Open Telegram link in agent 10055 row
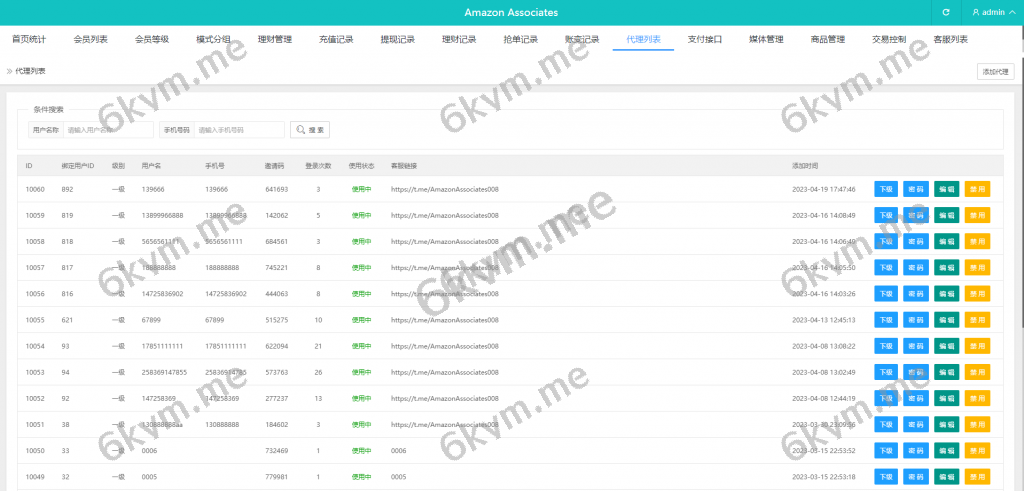This screenshot has height=491, width=1024. pyautogui.click(x=444, y=320)
